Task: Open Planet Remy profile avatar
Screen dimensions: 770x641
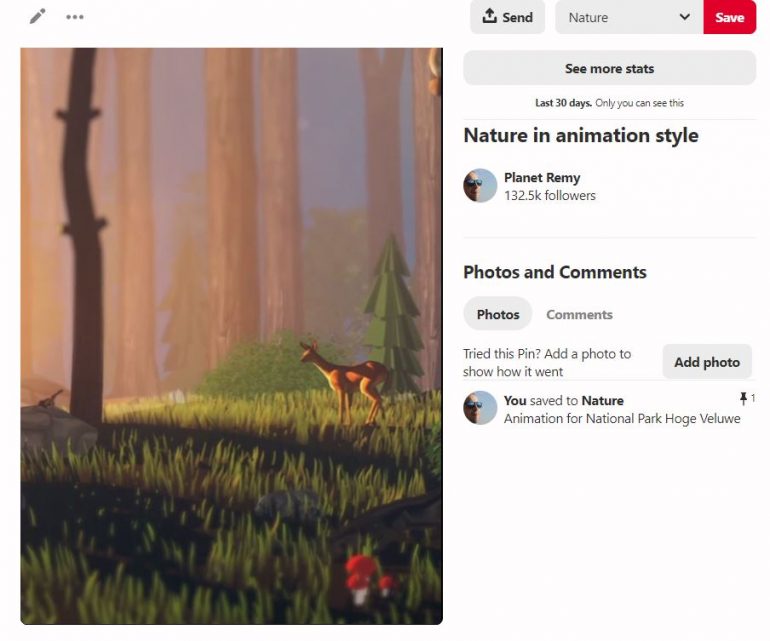Action: (480, 186)
